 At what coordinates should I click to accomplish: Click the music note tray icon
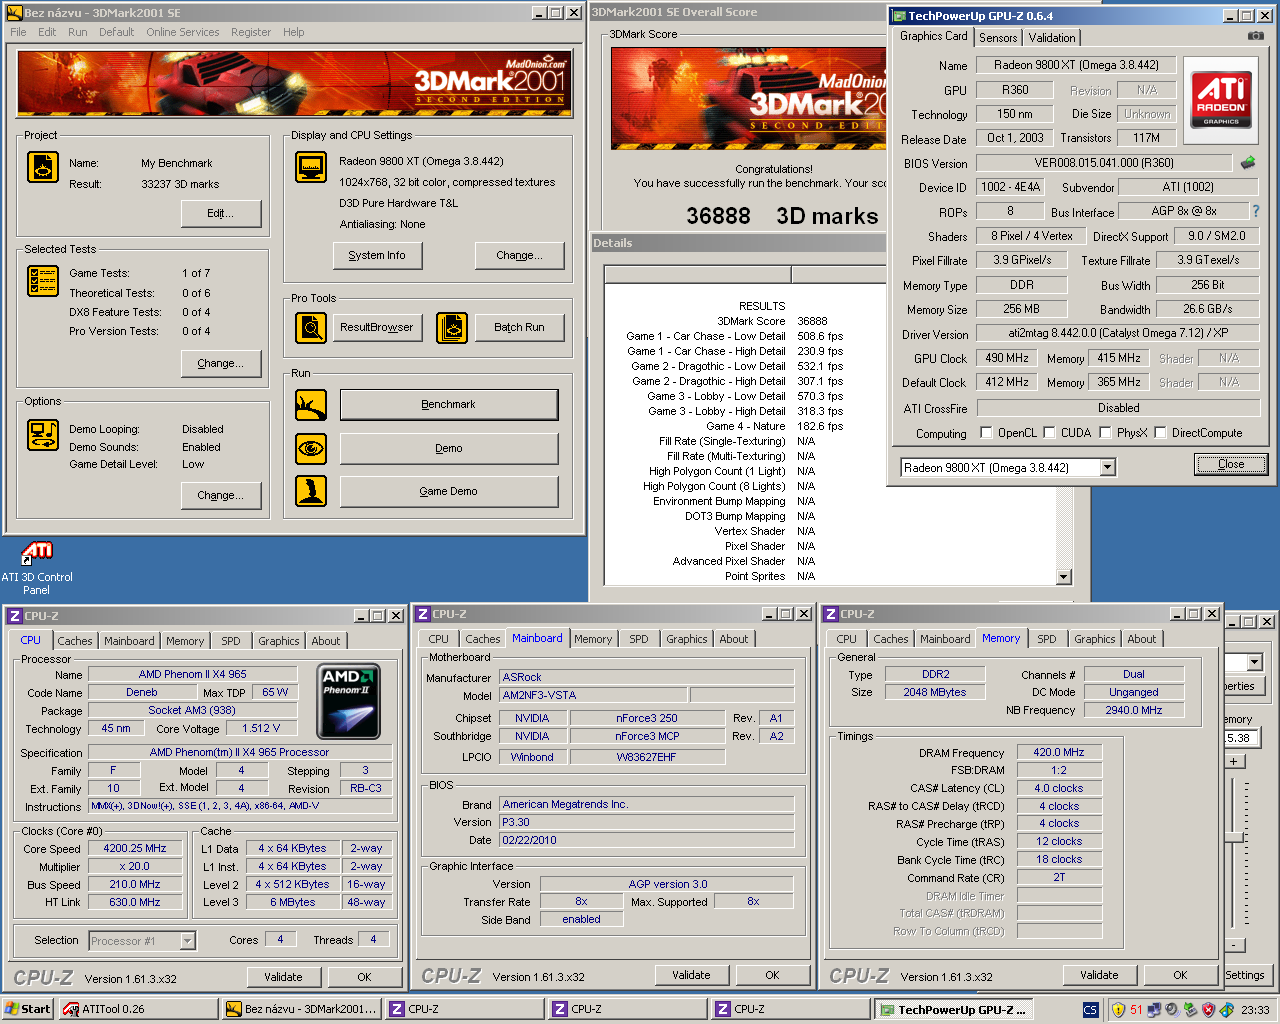tap(1226, 1009)
